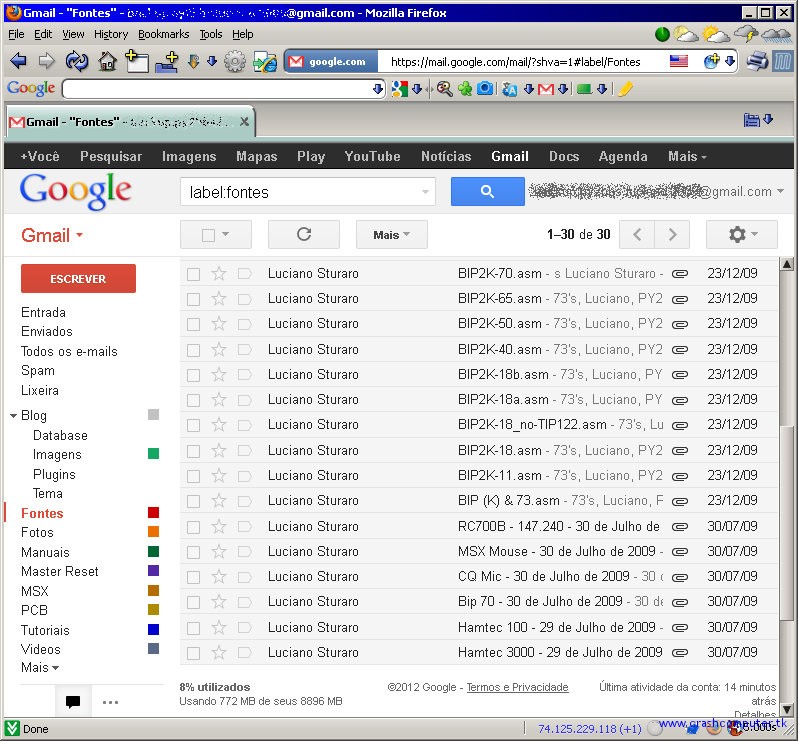798x741 pixels.
Task: Click the US flag icon in the address bar
Action: [678, 61]
